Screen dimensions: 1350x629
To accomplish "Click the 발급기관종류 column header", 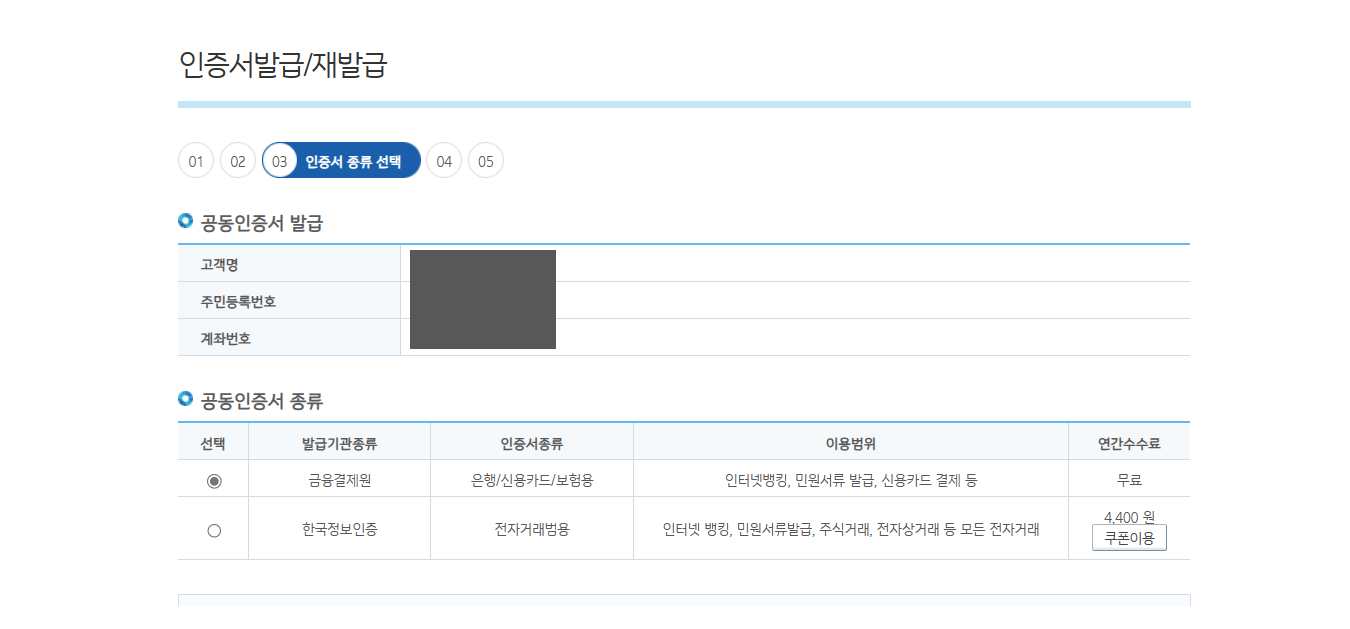I will (339, 444).
